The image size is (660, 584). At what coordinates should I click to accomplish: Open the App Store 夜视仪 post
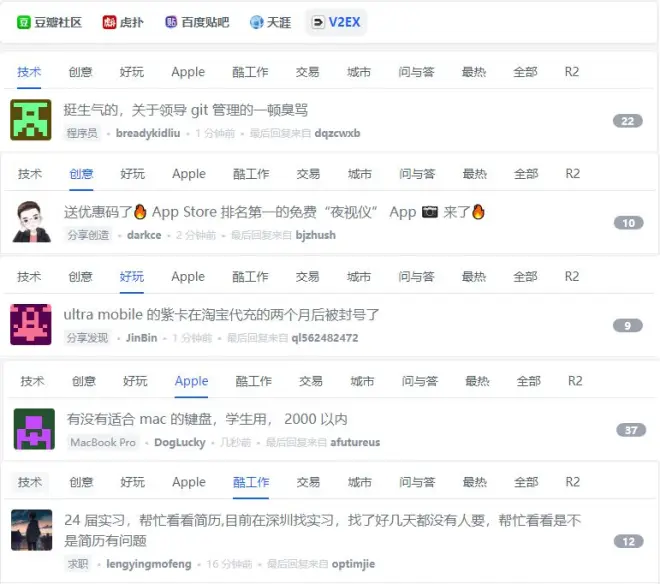(274, 212)
